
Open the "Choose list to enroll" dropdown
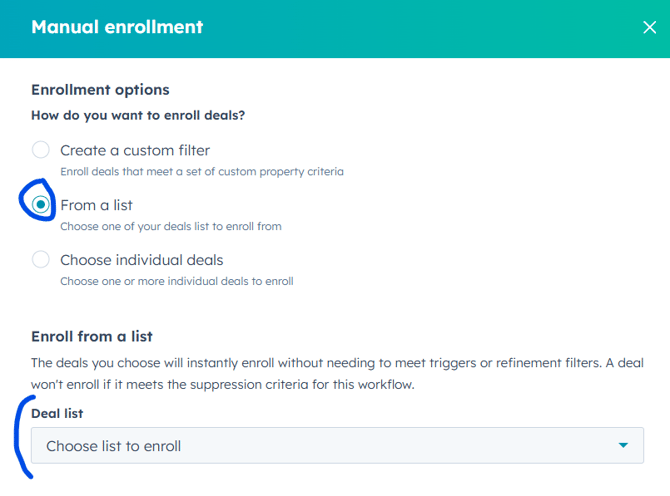337,446
